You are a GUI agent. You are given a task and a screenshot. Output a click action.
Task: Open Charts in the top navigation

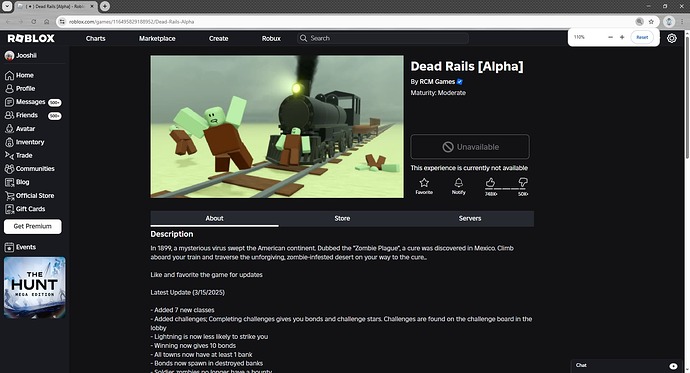(95, 38)
